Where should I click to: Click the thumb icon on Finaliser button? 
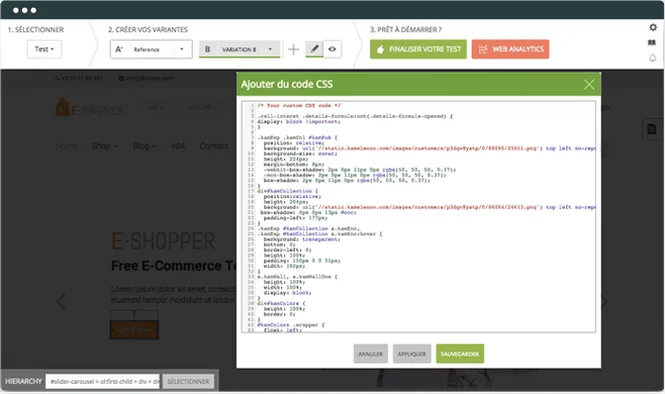tap(380, 49)
